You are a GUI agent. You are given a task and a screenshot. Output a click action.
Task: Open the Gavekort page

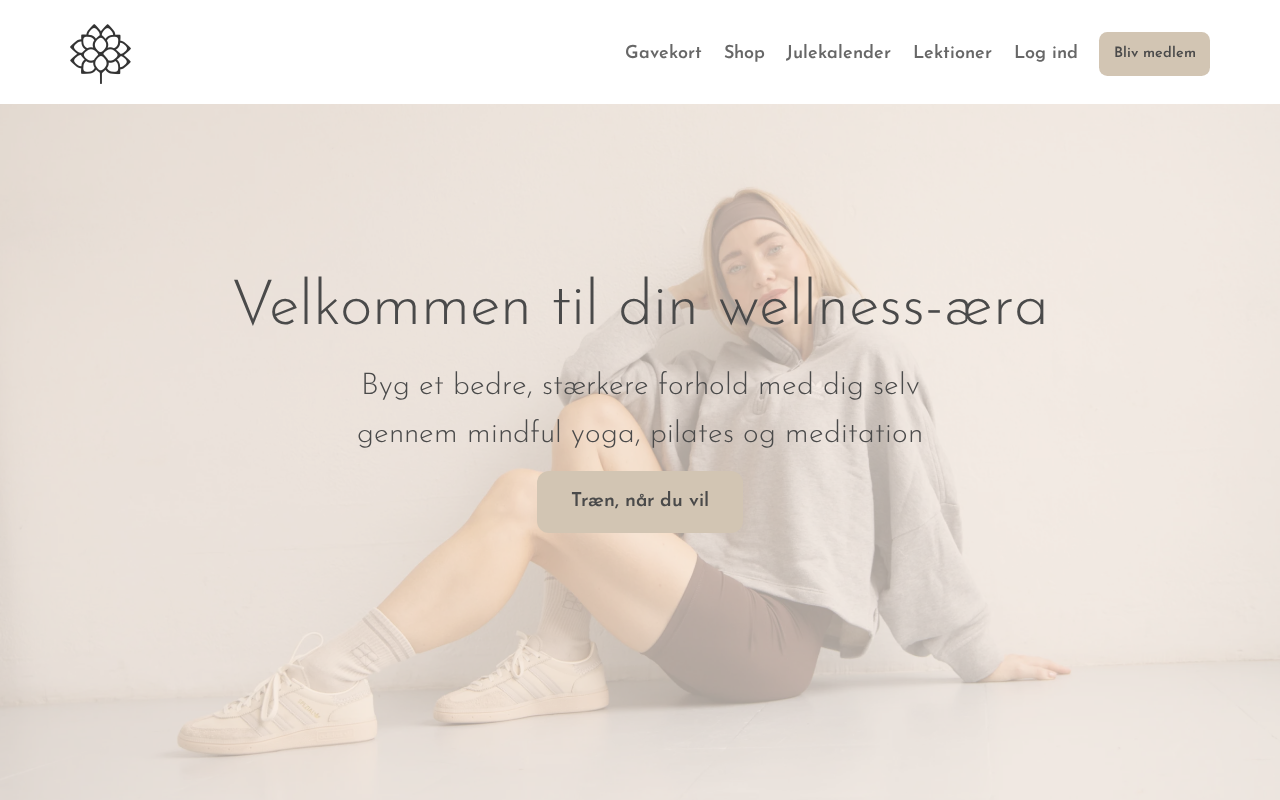(x=663, y=53)
